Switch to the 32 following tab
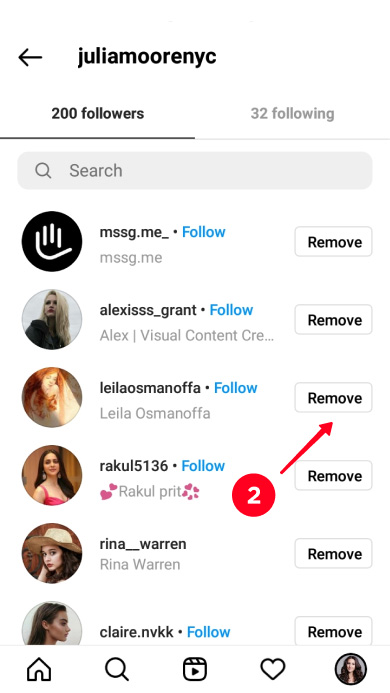The height and width of the screenshot is (693, 390). [x=292, y=114]
